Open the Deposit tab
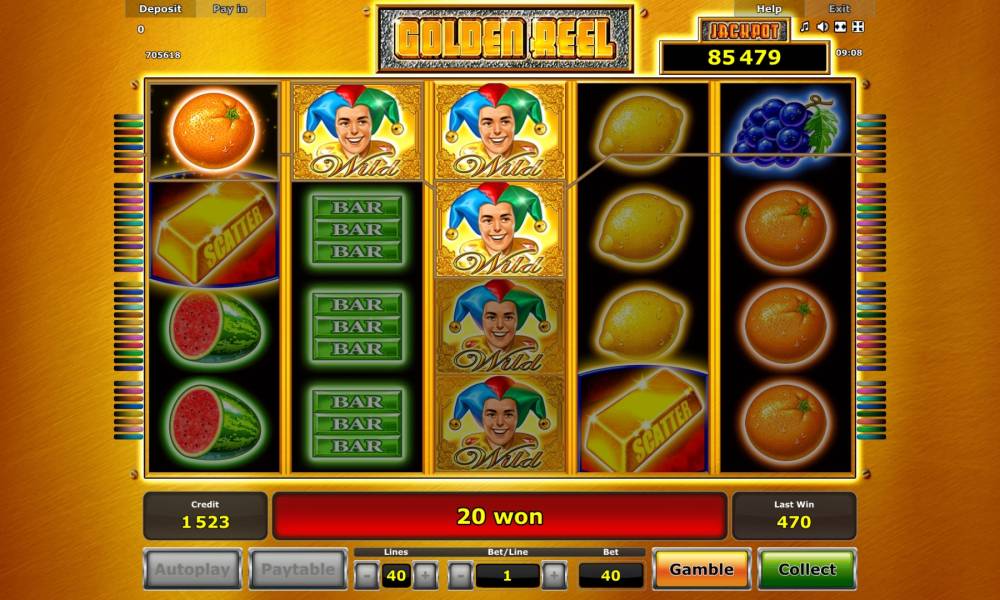This screenshot has width=1000, height=600. (x=160, y=9)
